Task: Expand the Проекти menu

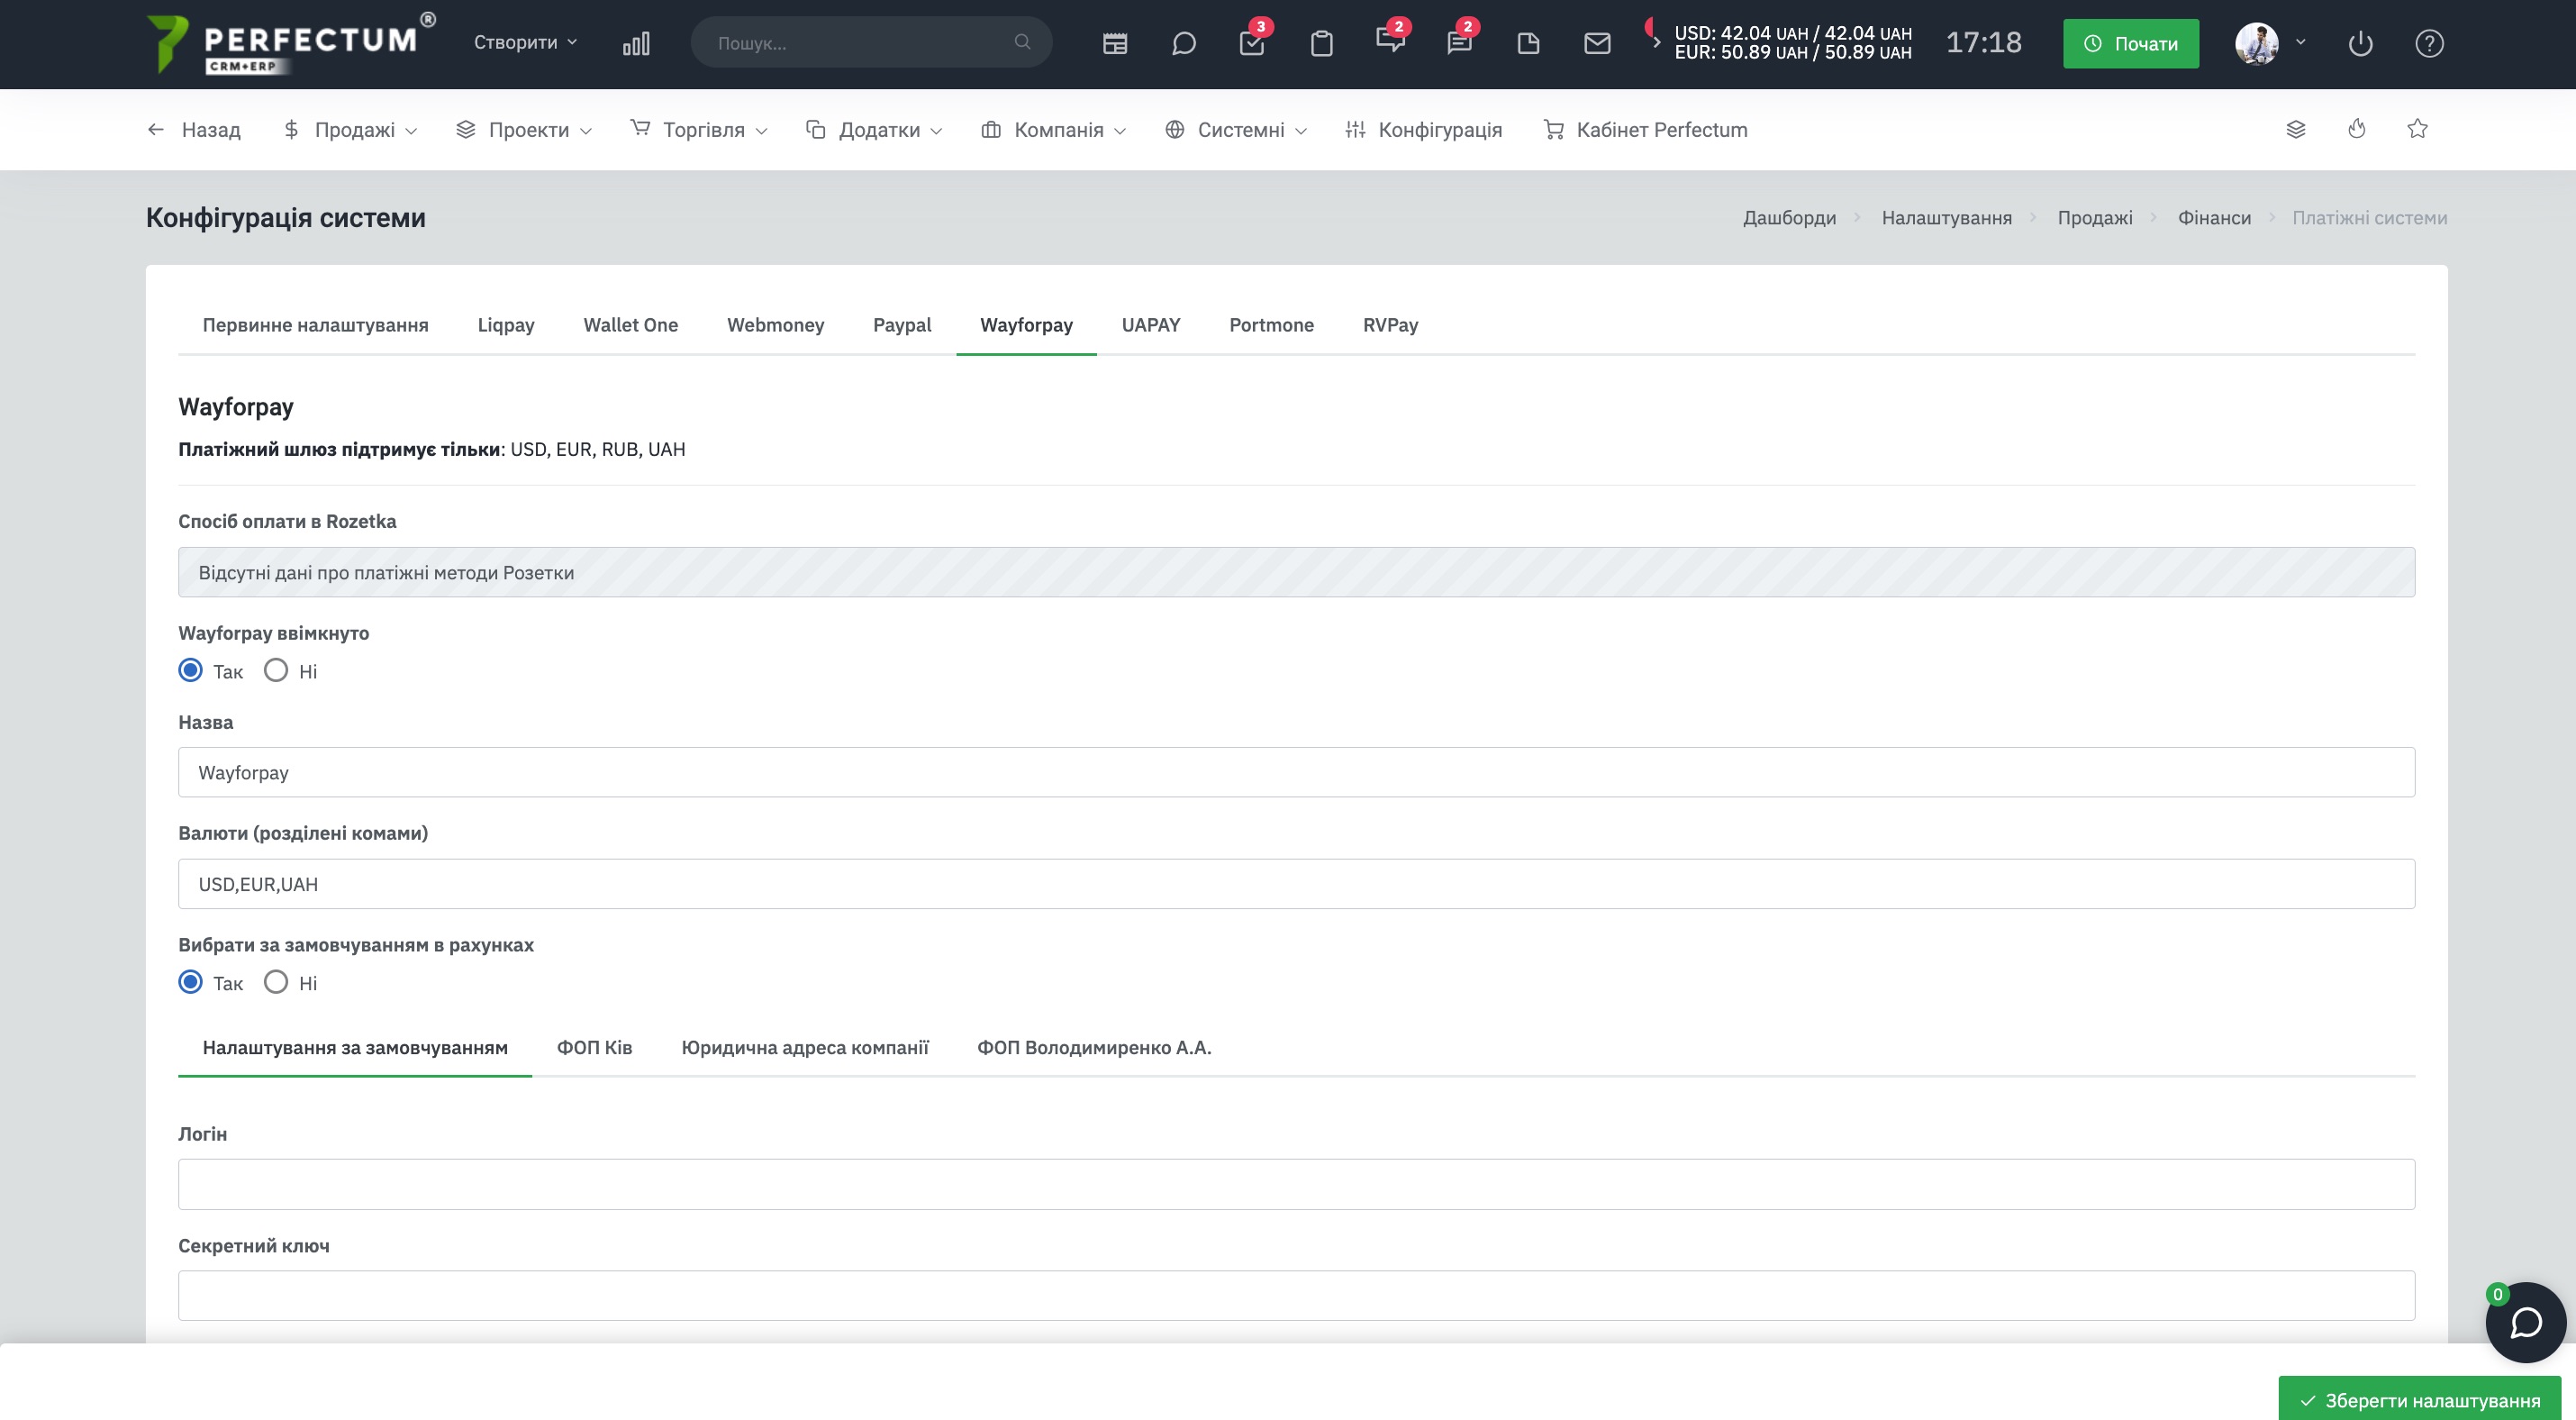Action: [x=524, y=130]
